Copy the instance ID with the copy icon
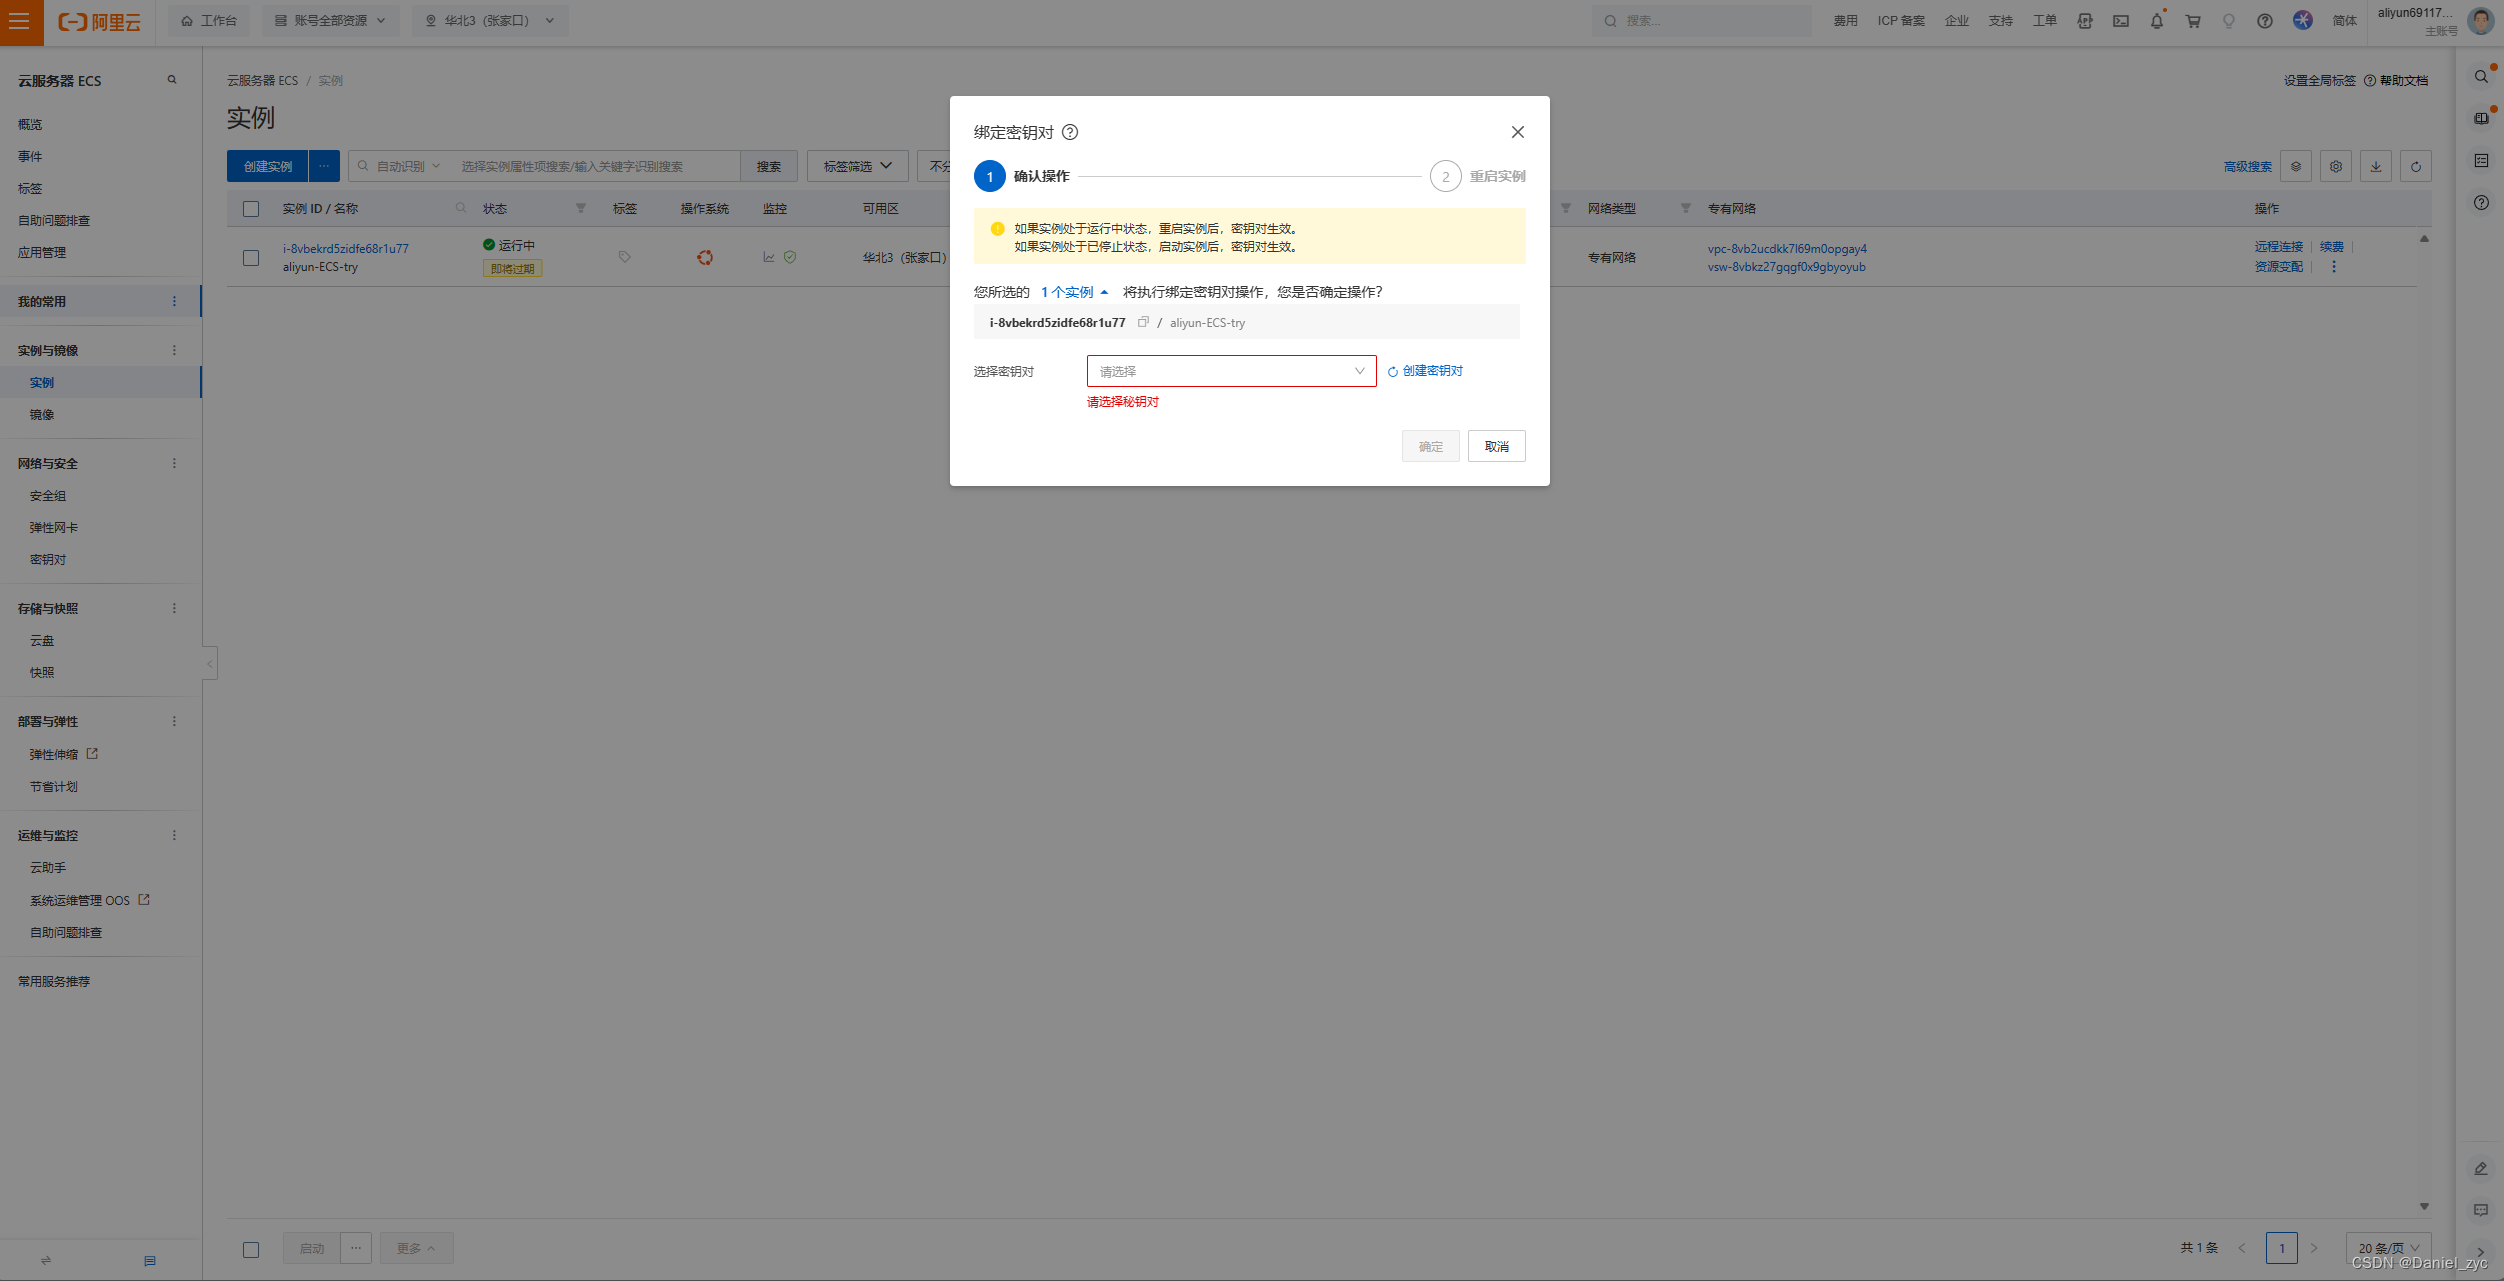The image size is (2504, 1281). (1143, 322)
